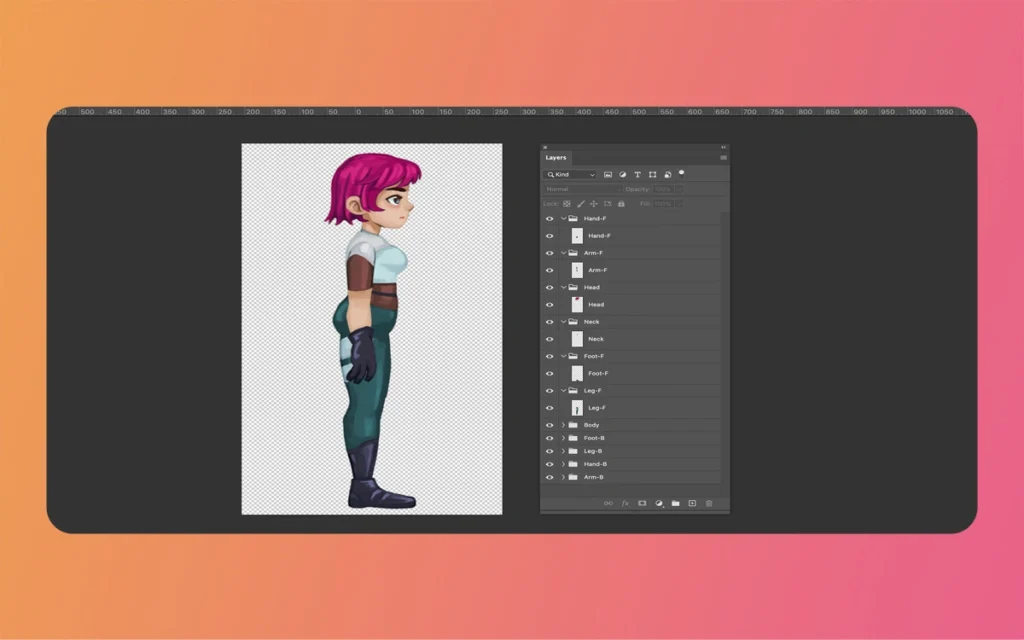Click the Create new layer icon
This screenshot has height=640, width=1024.
point(692,503)
